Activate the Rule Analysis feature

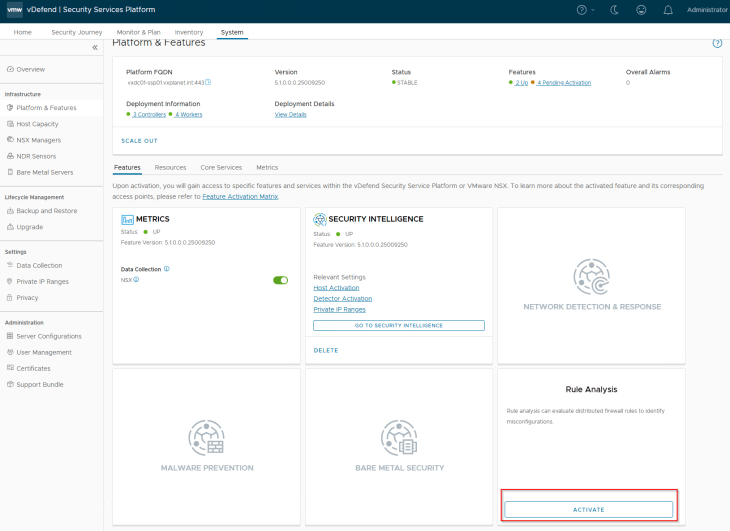pyautogui.click(x=588, y=509)
